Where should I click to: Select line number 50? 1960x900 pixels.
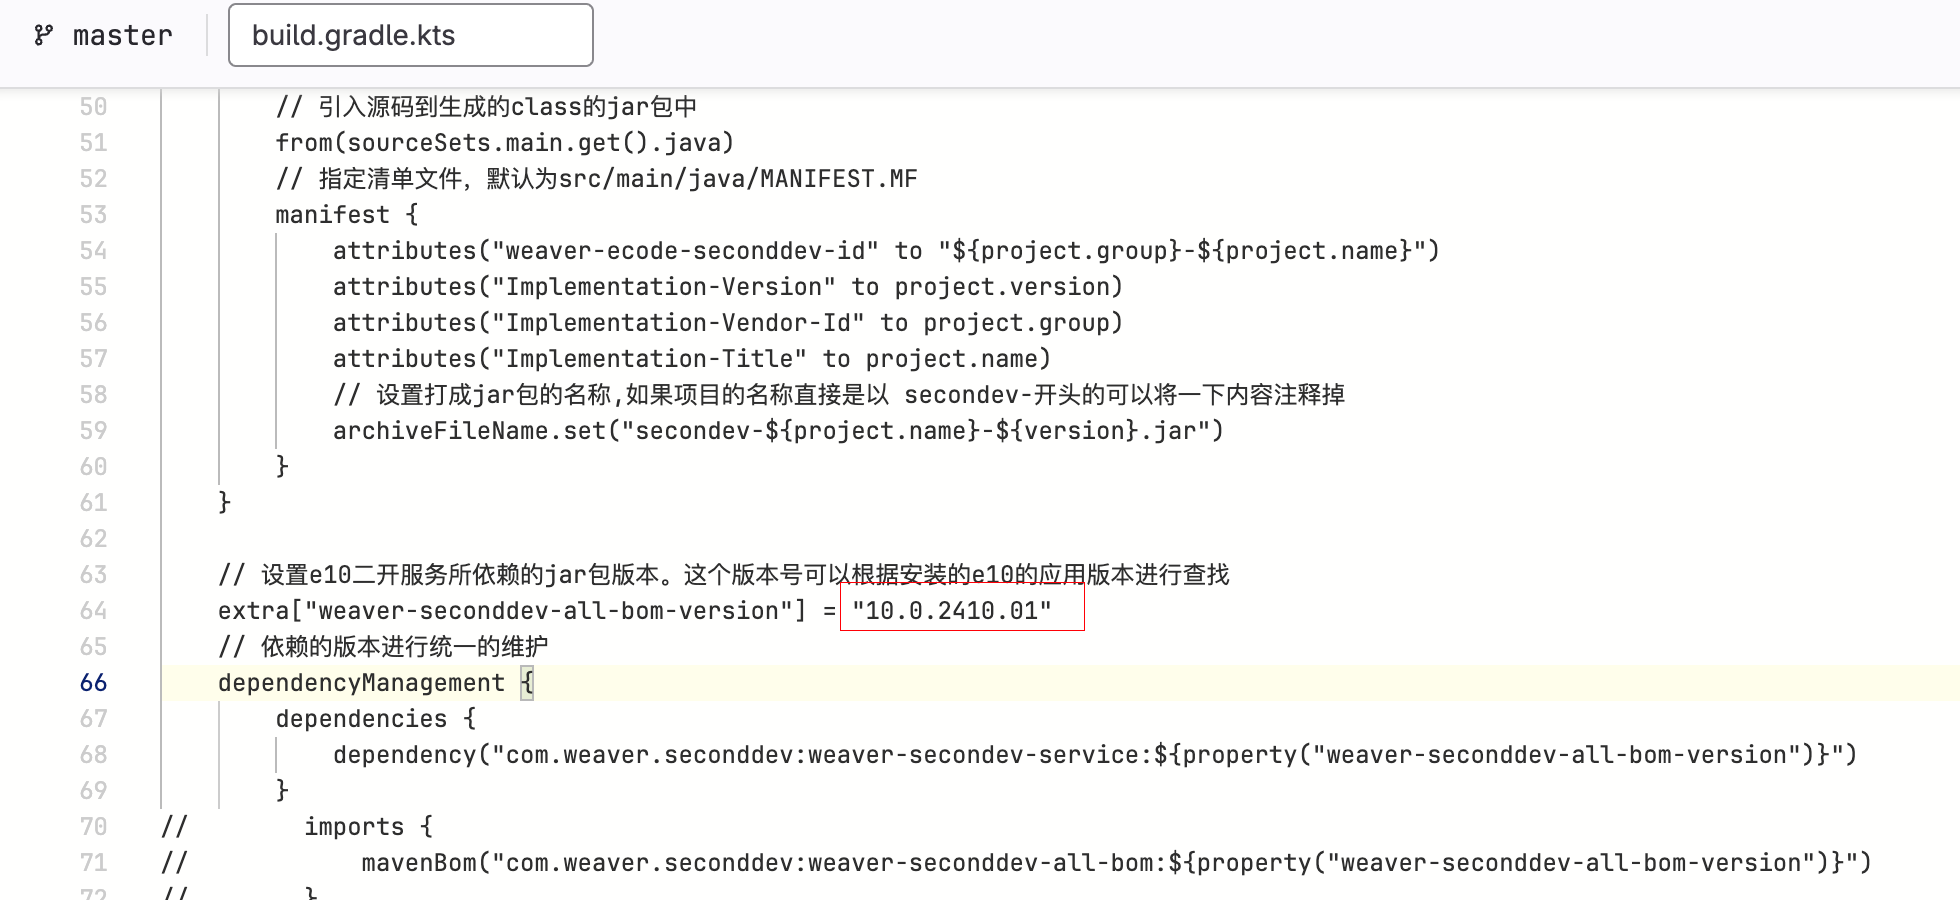tap(93, 107)
